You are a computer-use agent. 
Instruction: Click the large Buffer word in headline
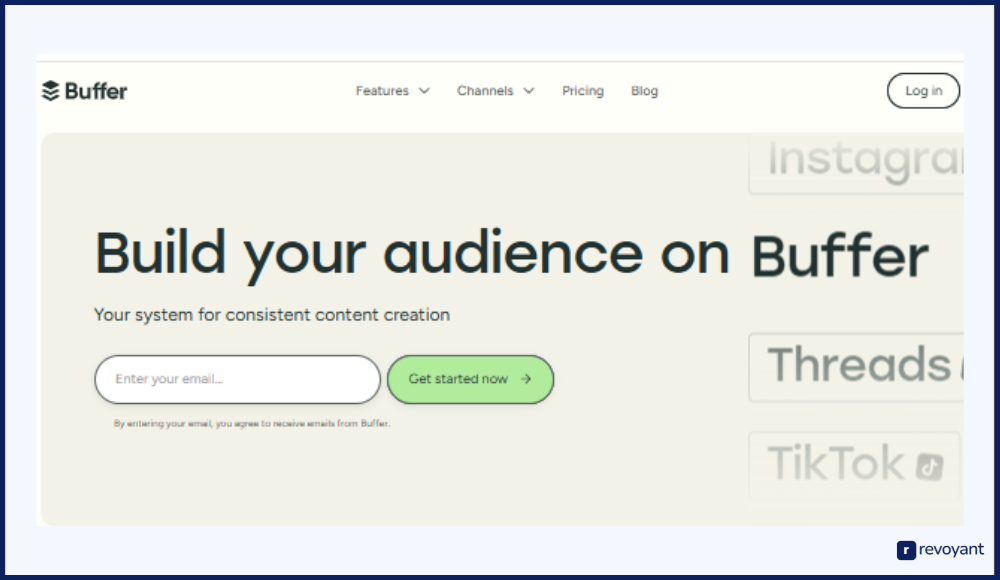pyautogui.click(x=839, y=257)
